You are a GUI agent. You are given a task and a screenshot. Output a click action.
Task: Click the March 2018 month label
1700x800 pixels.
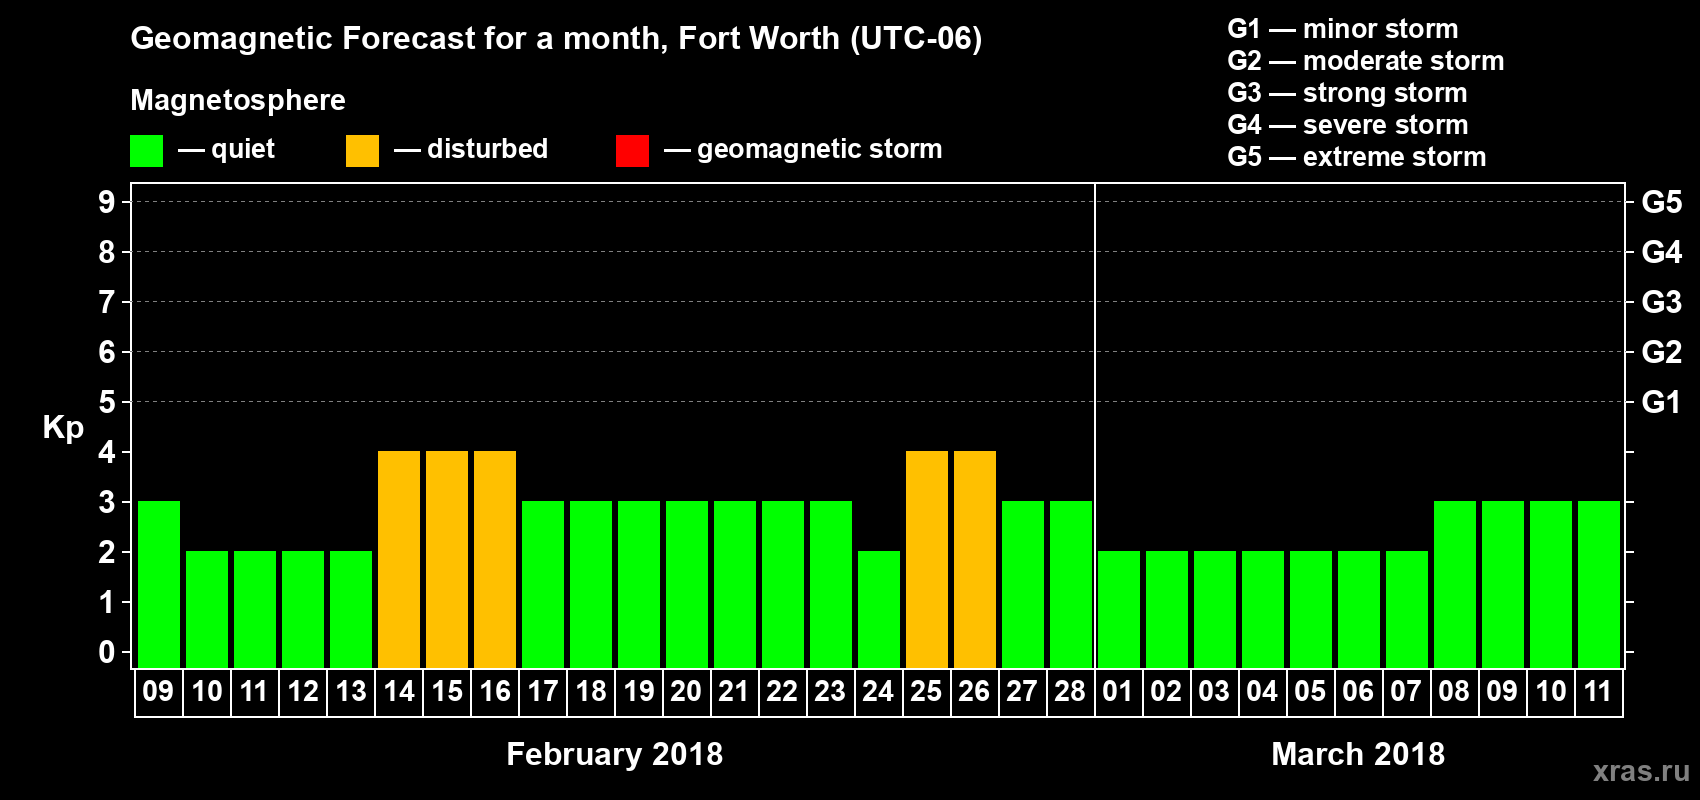[x=1358, y=754]
